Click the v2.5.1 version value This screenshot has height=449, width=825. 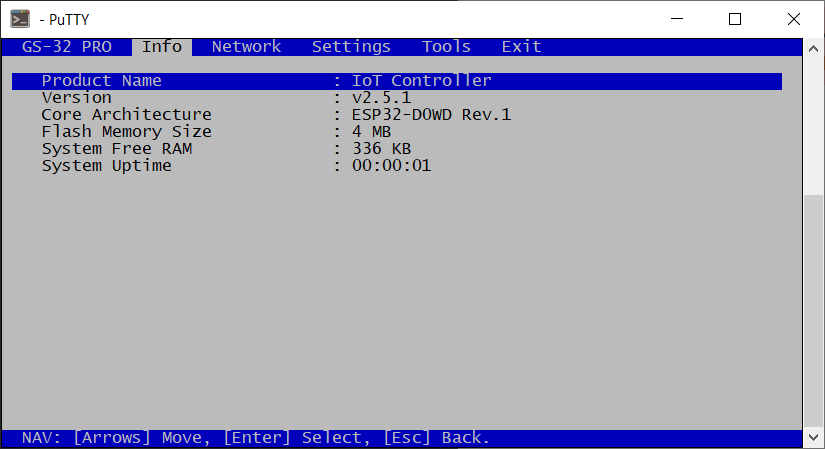click(x=381, y=98)
